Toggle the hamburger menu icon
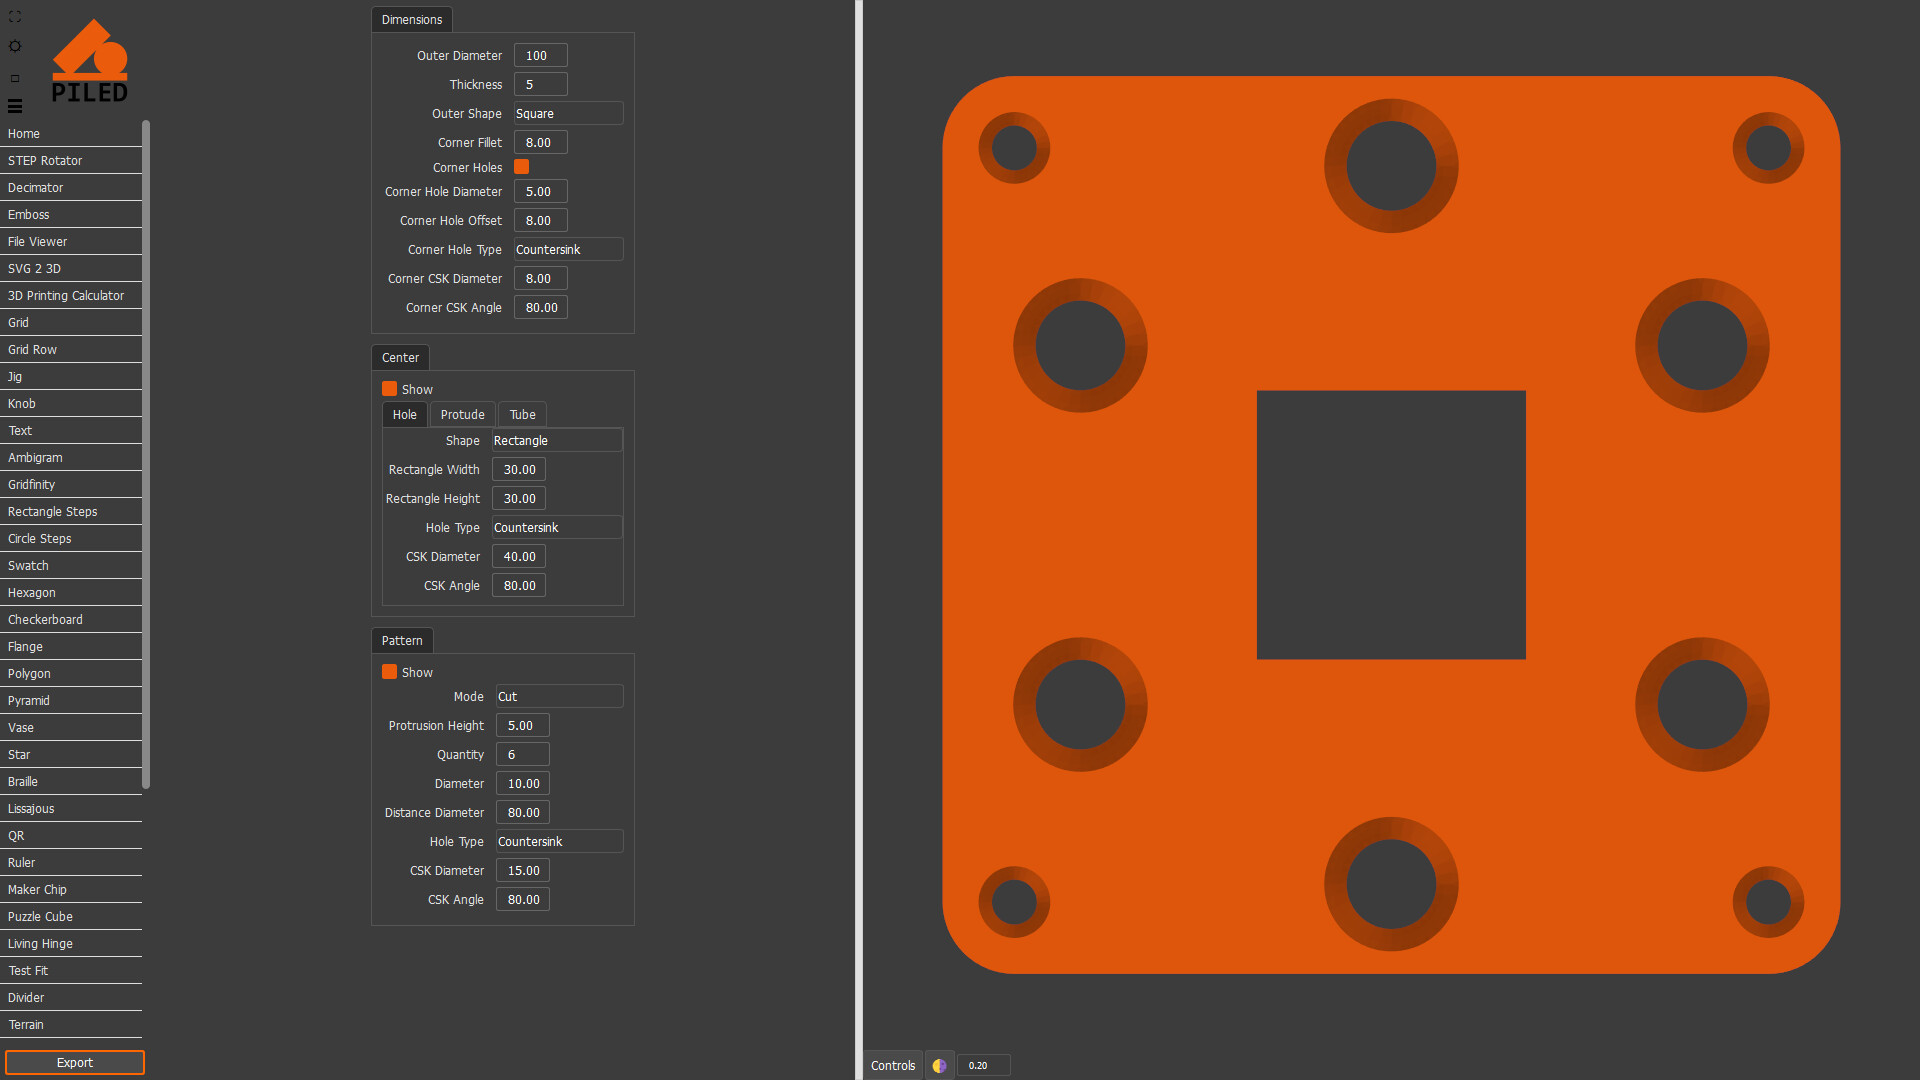Viewport: 1920px width, 1080px height. tap(15, 106)
